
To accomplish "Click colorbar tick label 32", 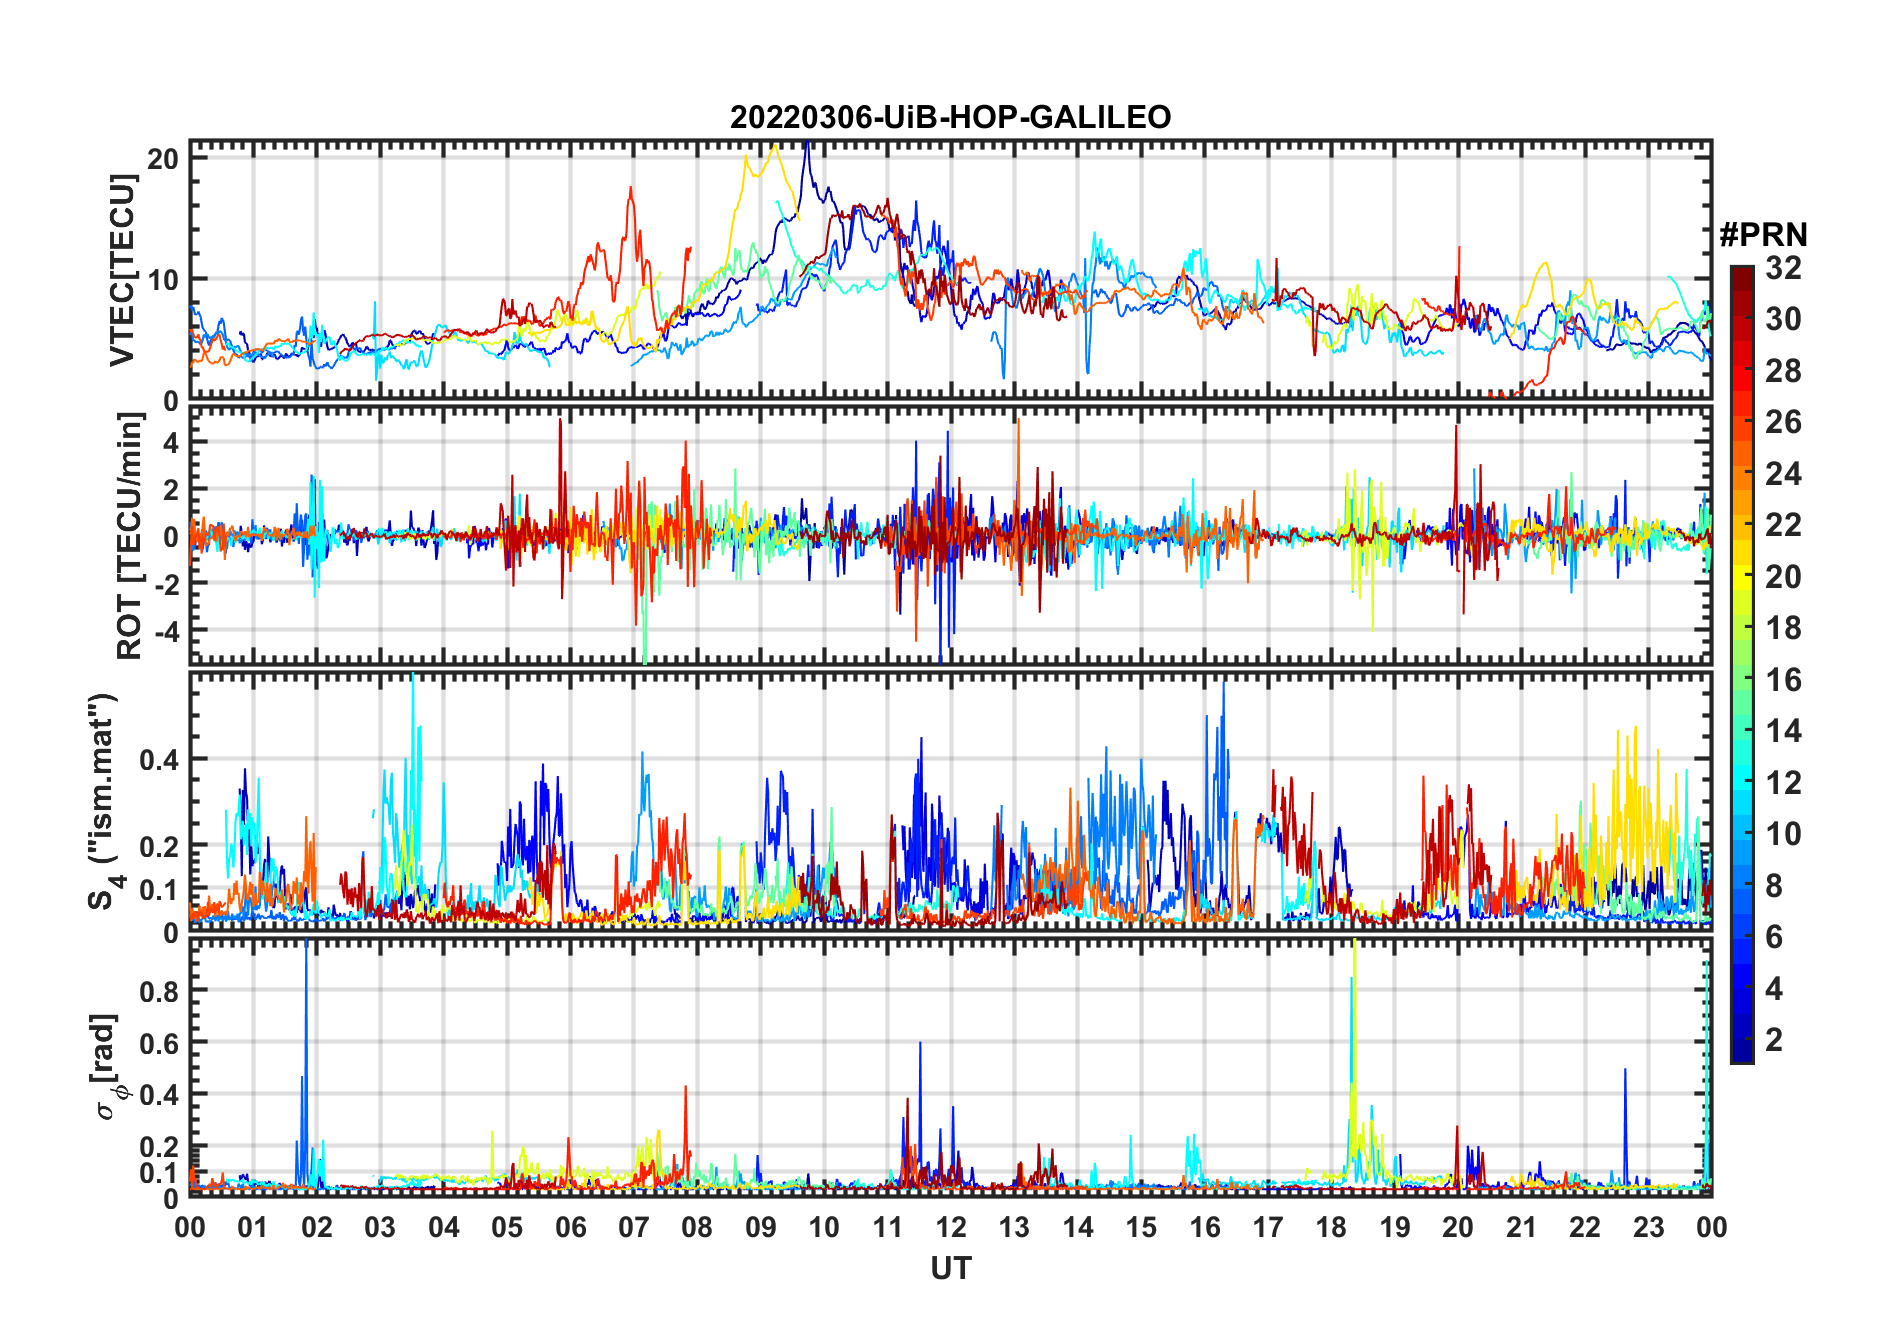I will pyautogui.click(x=1783, y=268).
